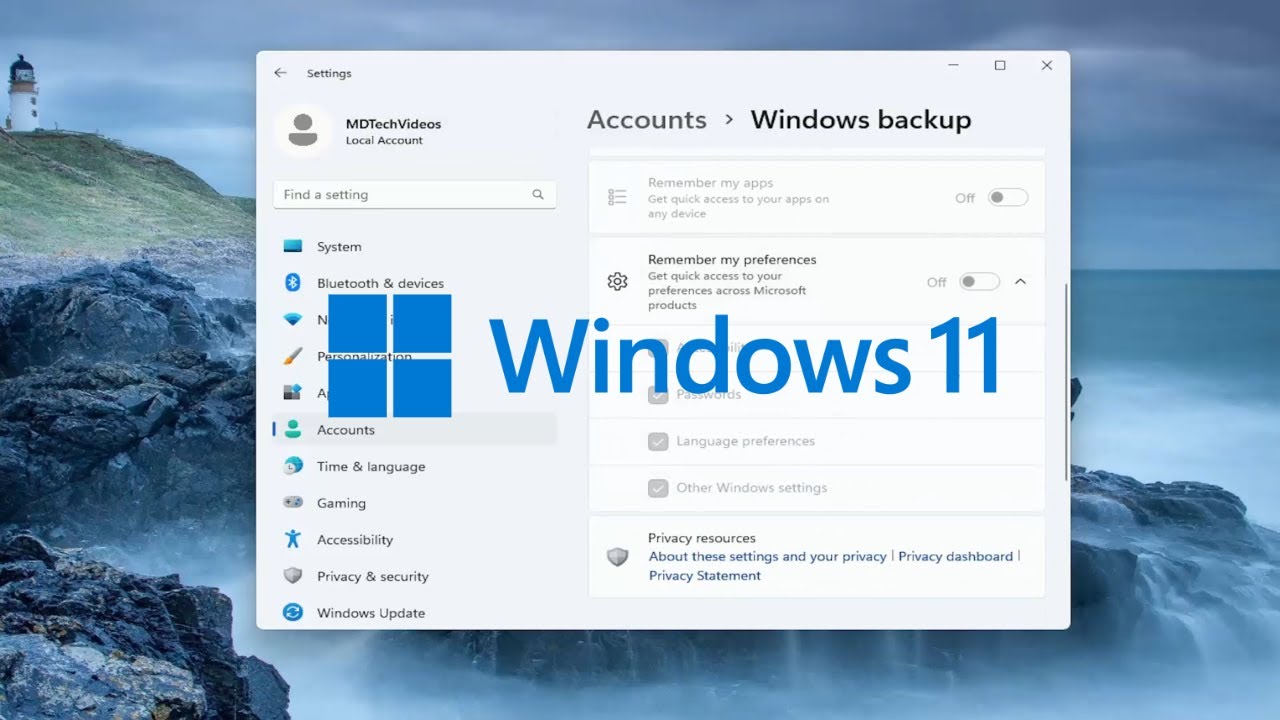Image resolution: width=1280 pixels, height=720 pixels.
Task: Open System settings category
Action: [414, 246]
